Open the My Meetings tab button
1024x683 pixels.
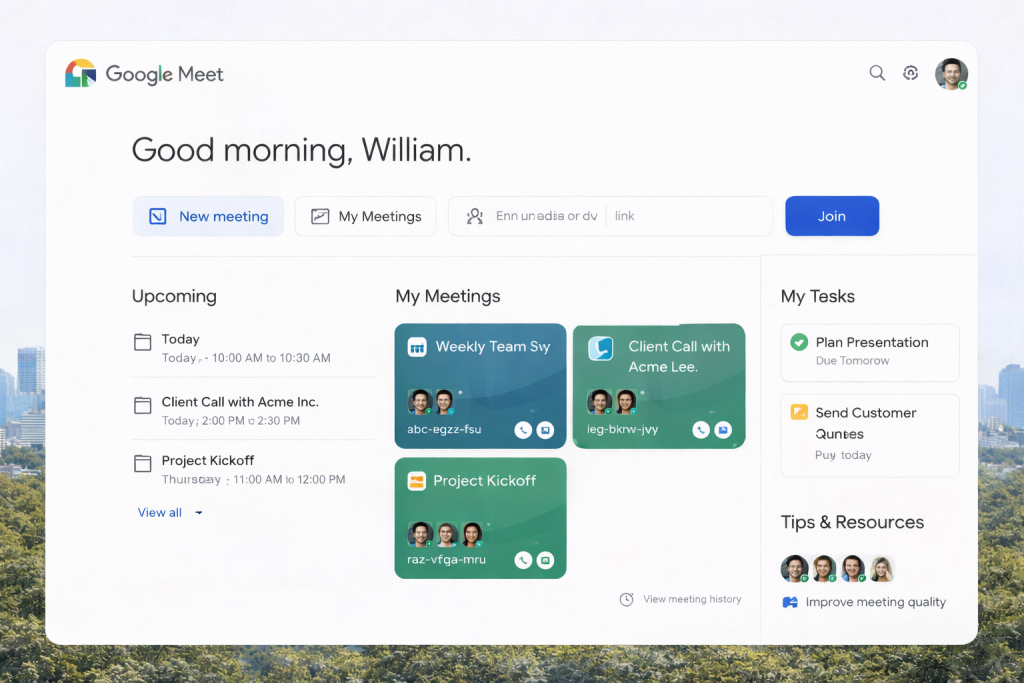click(365, 216)
